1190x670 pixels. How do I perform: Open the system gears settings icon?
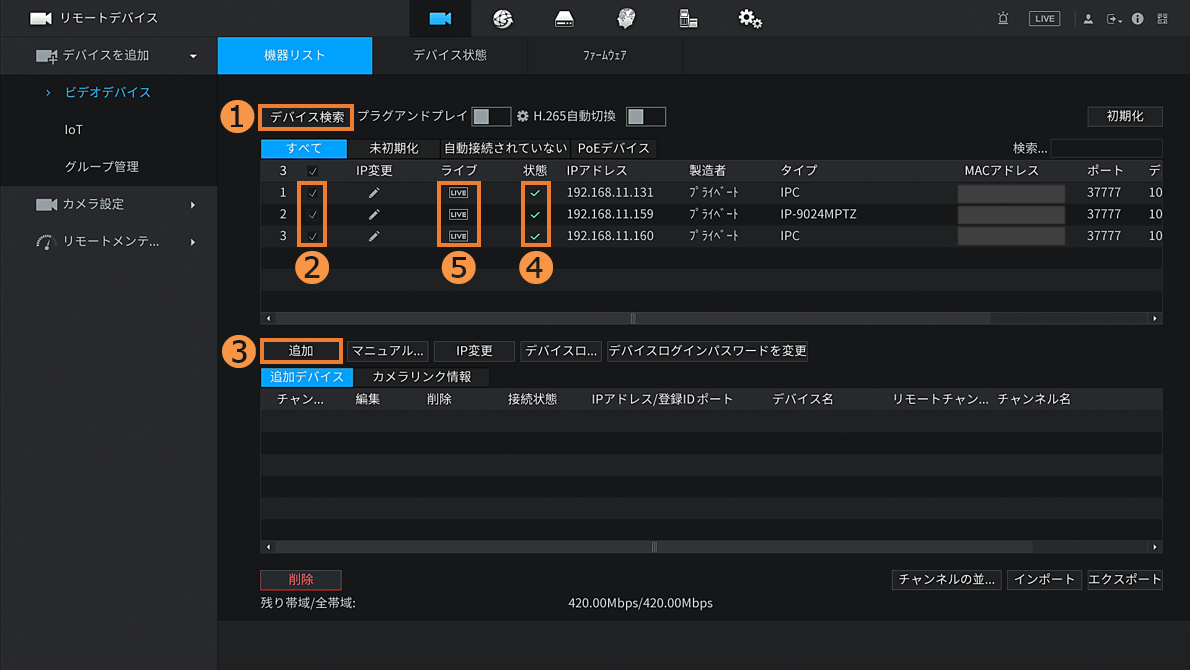[x=750, y=19]
